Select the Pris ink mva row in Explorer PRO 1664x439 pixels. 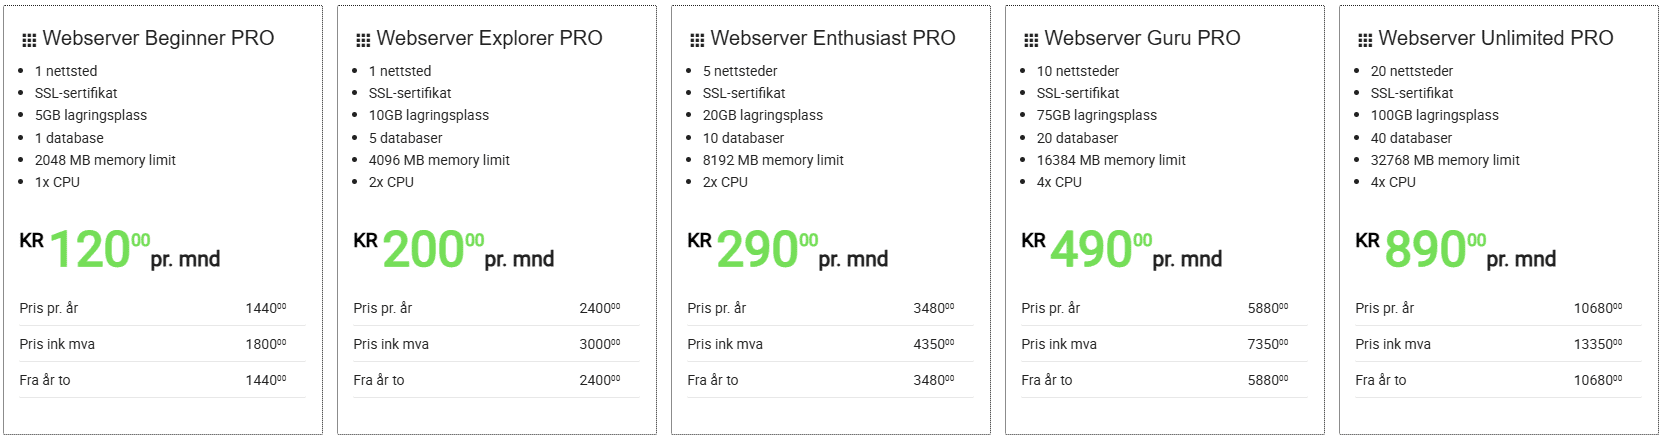coord(496,344)
